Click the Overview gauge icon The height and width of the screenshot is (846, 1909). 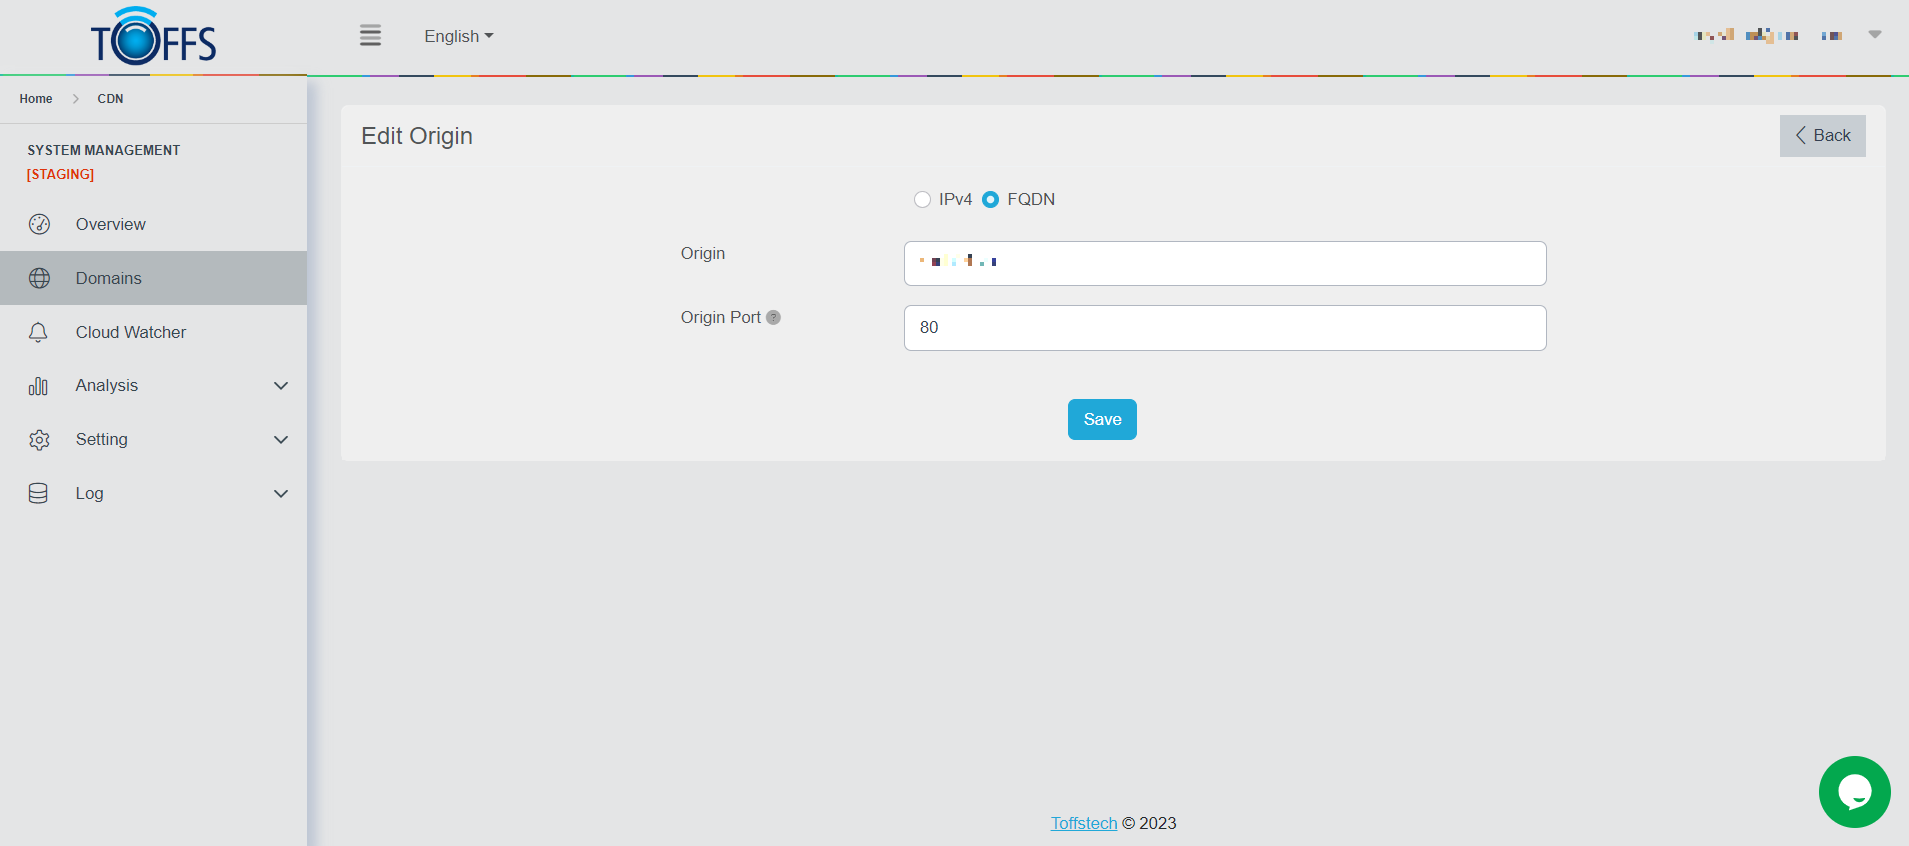point(39,224)
